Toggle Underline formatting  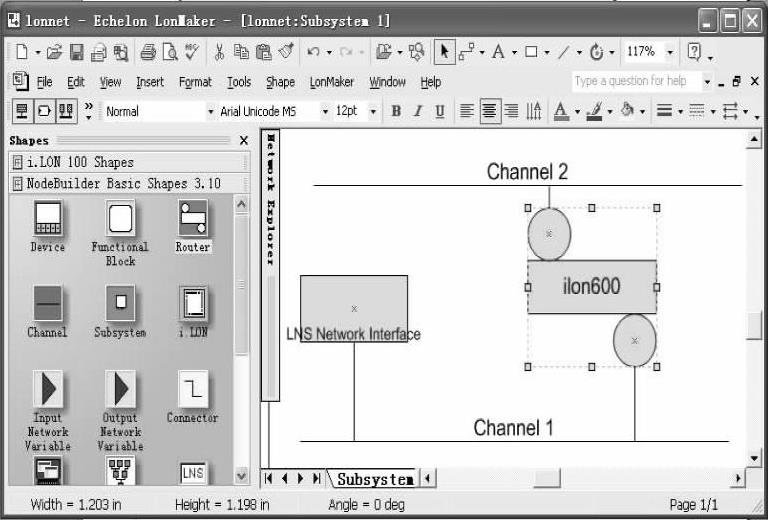(439, 111)
